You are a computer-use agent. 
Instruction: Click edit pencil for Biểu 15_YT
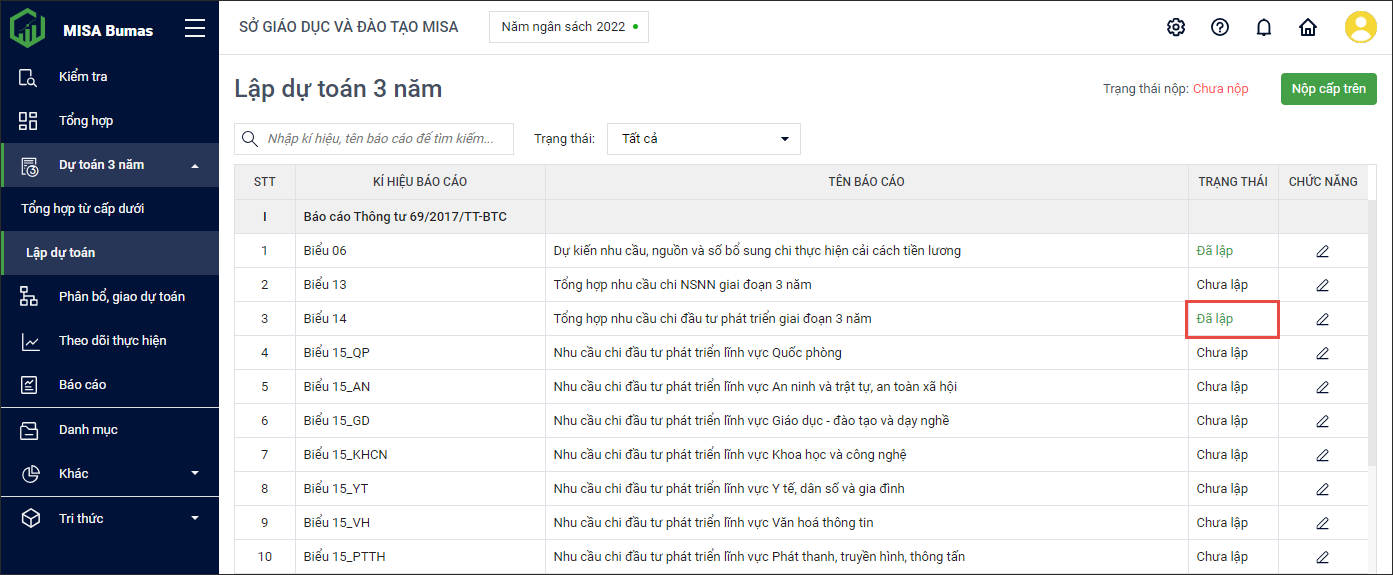click(x=1322, y=489)
